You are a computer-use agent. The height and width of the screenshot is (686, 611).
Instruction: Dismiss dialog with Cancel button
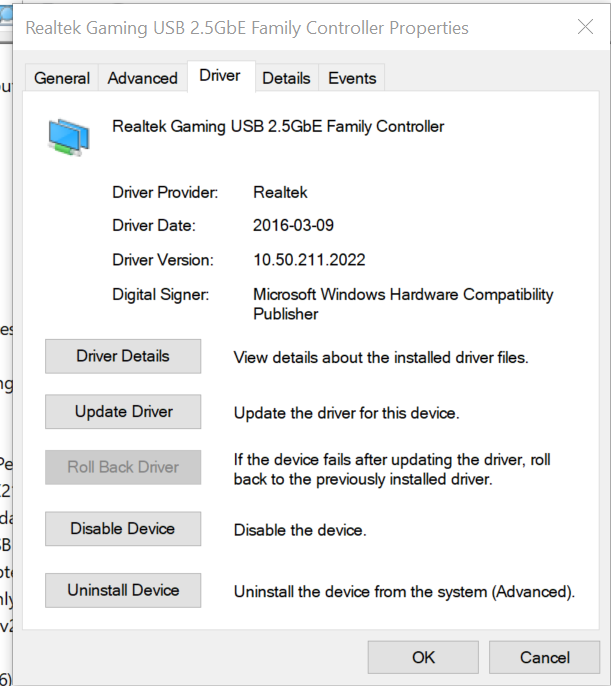[x=545, y=657]
